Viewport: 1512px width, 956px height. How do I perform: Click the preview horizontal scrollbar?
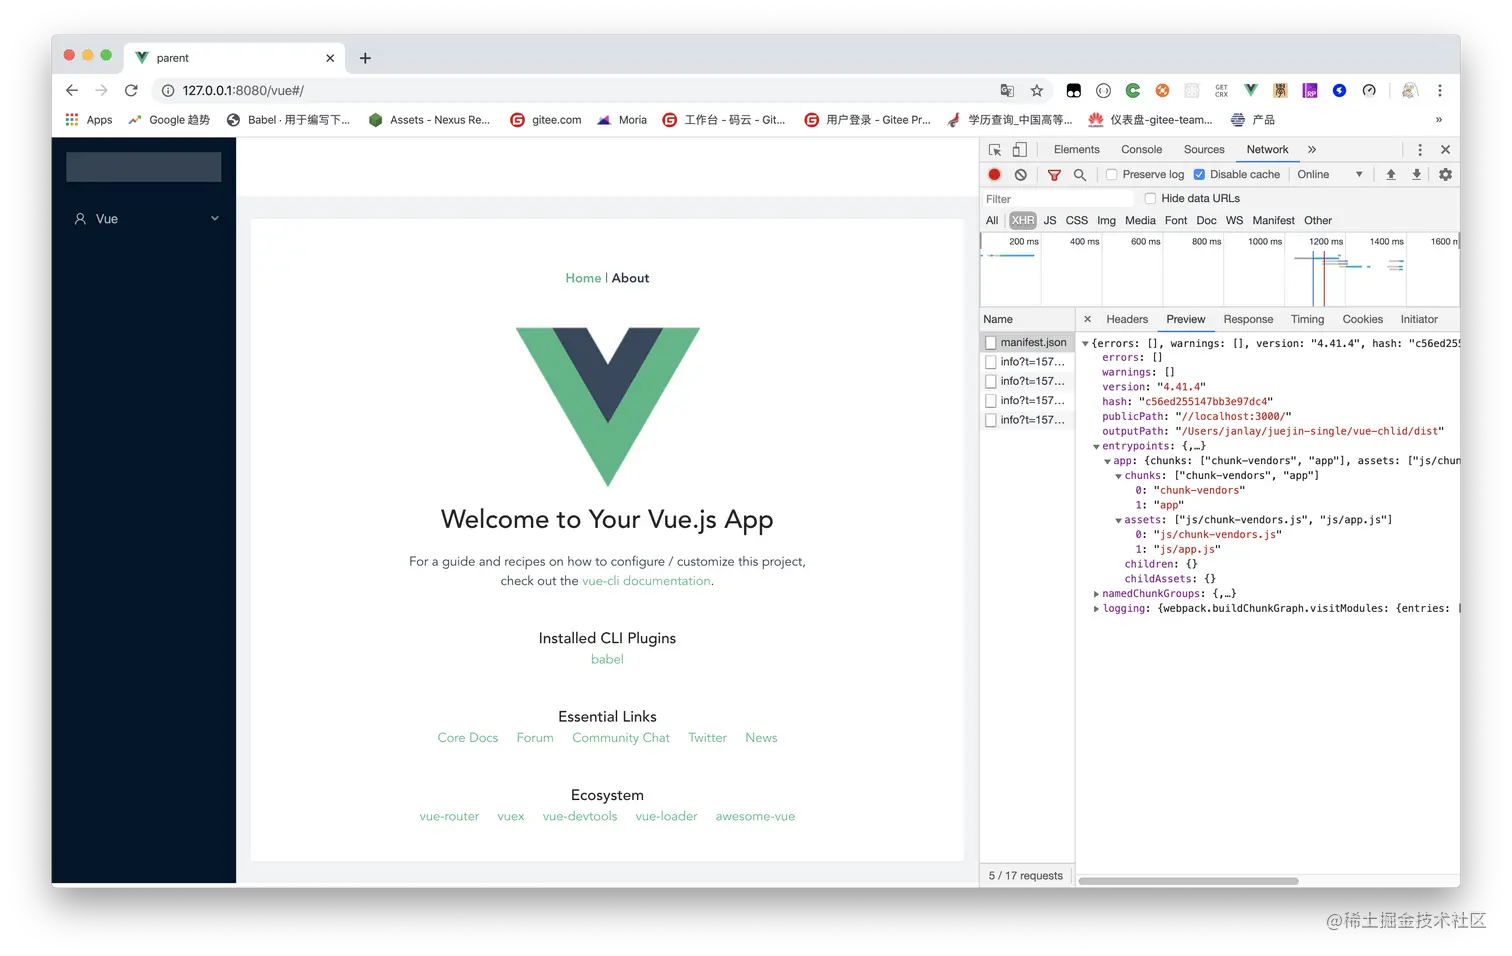pos(1188,881)
